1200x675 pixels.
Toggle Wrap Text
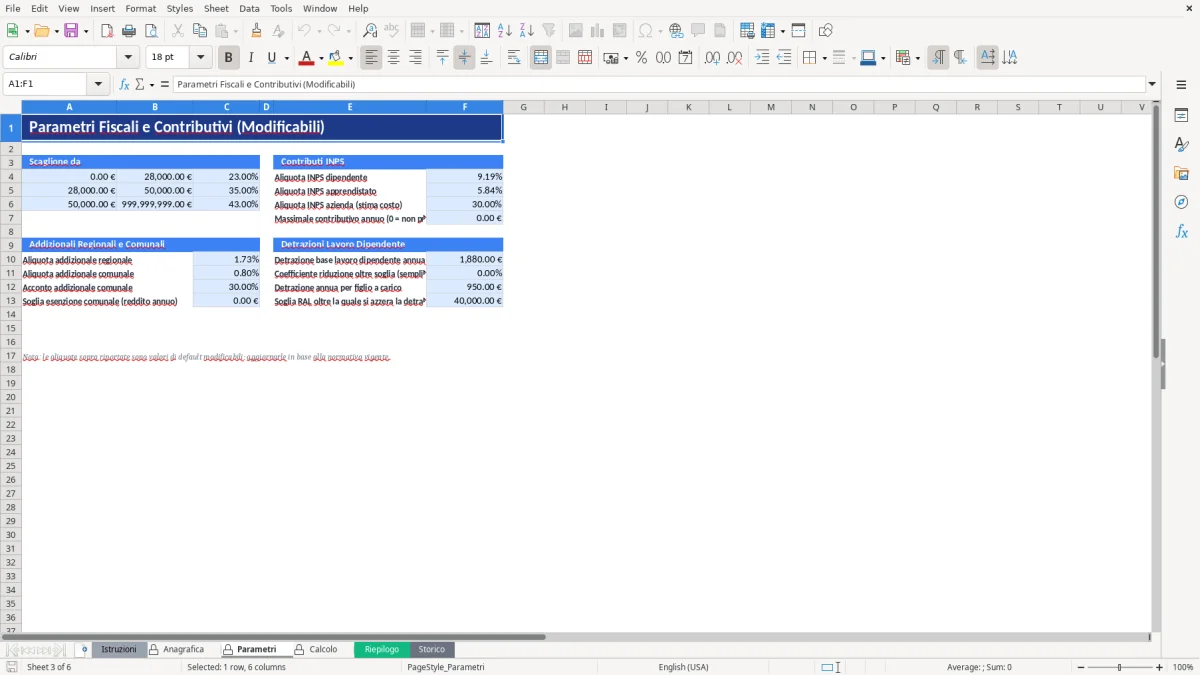[x=514, y=58]
